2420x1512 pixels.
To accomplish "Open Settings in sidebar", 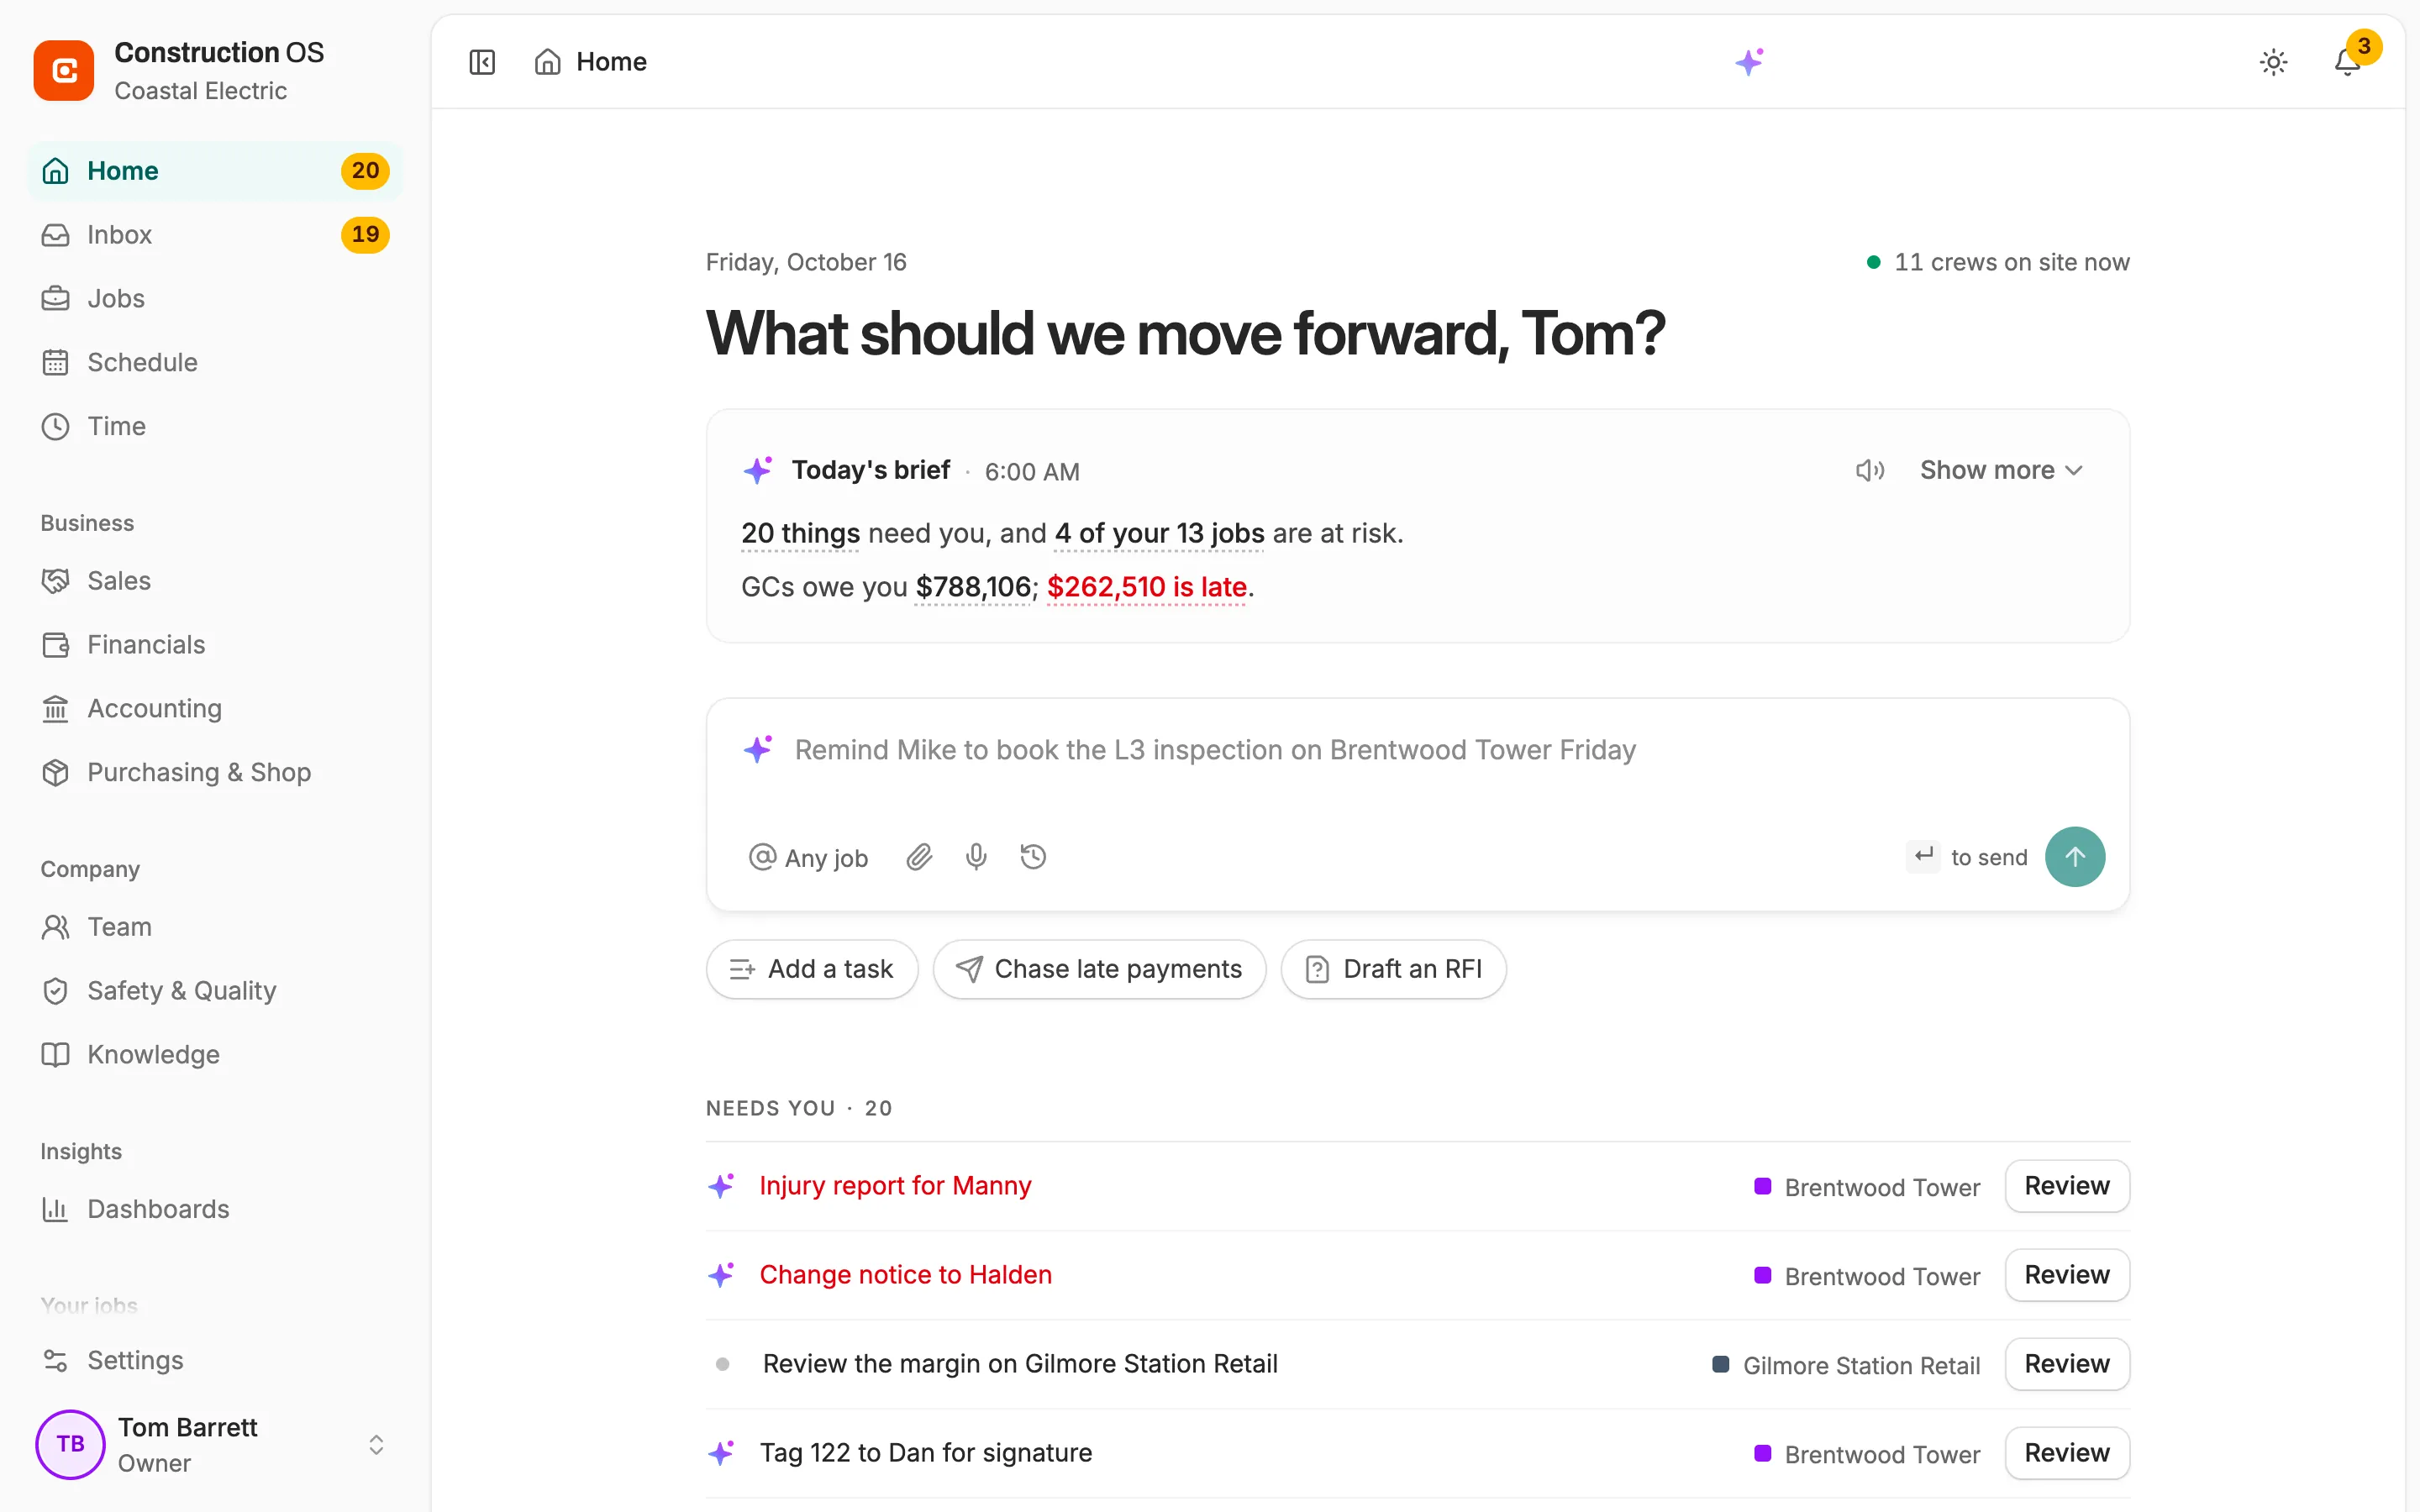I will (215, 1361).
